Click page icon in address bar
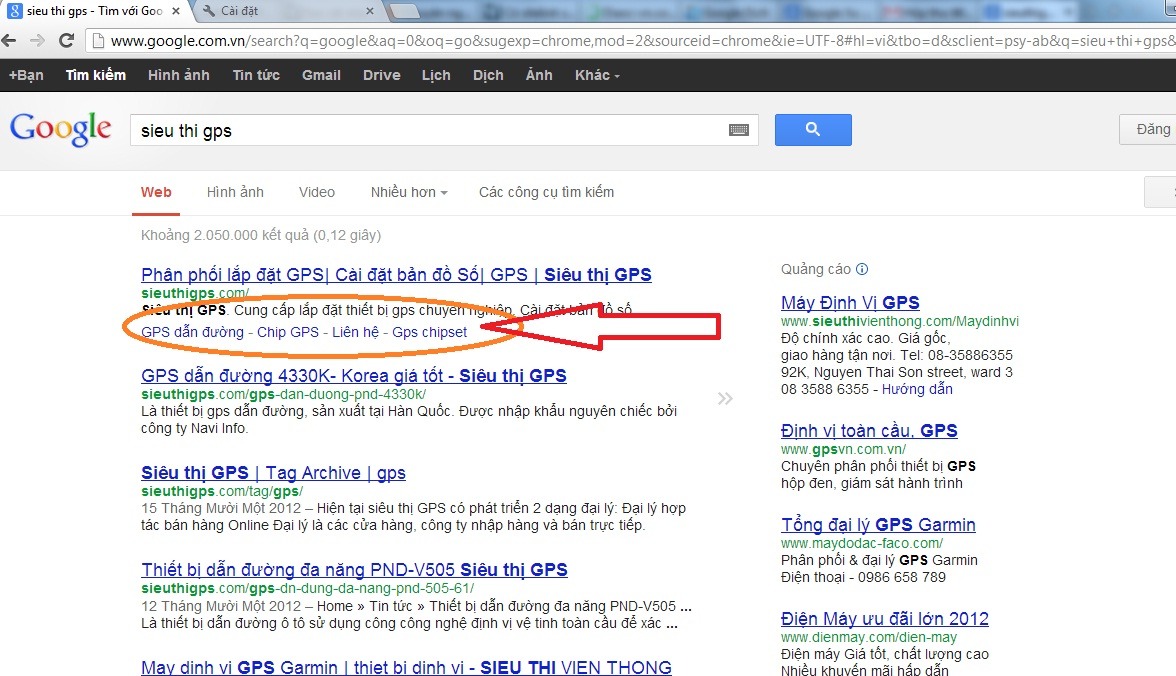 (x=98, y=41)
